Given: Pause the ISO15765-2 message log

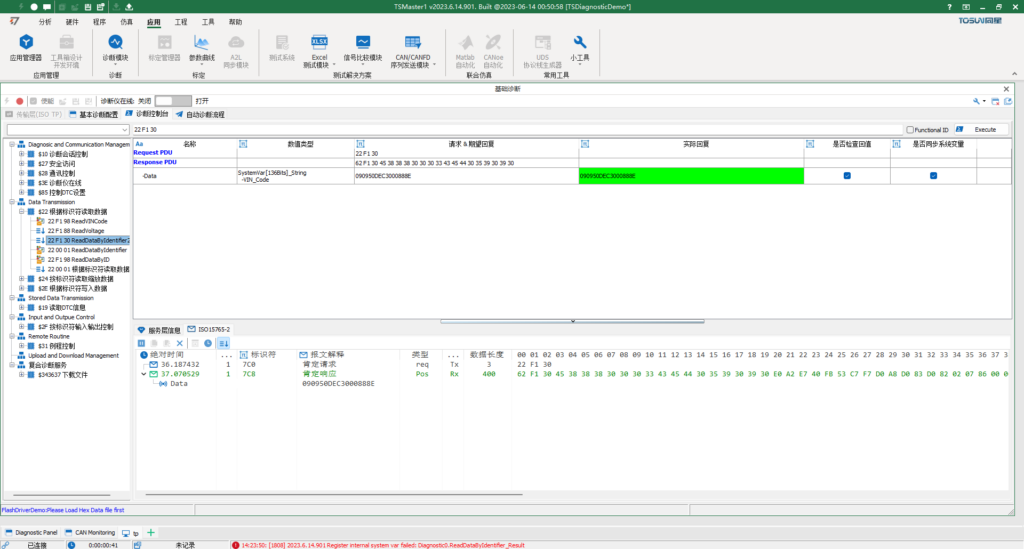Looking at the screenshot, I should (142, 343).
